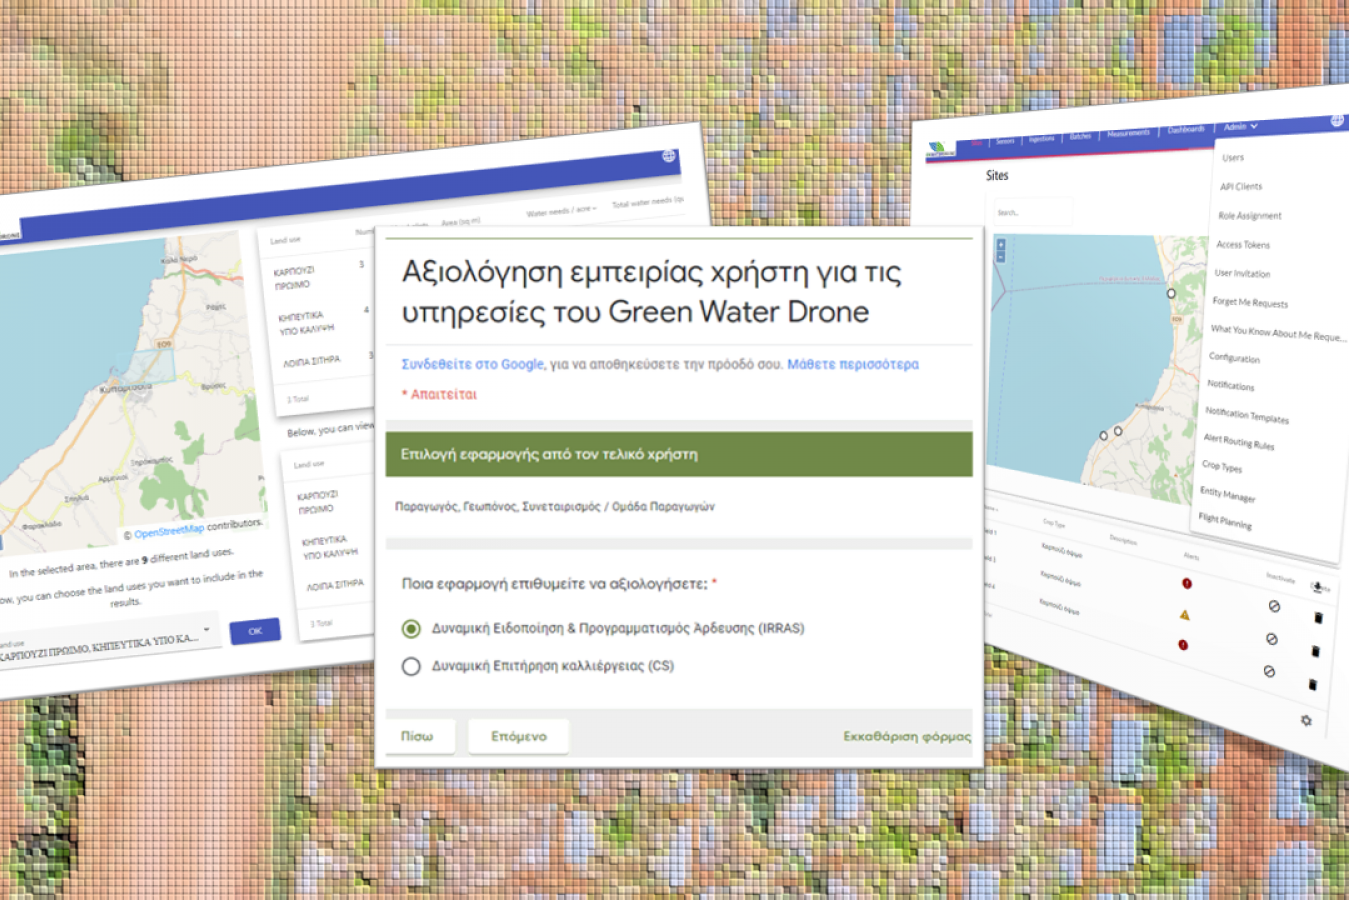The height and width of the screenshot is (900, 1349).
Task: Click the globe language icon in left window
Action: tap(668, 156)
